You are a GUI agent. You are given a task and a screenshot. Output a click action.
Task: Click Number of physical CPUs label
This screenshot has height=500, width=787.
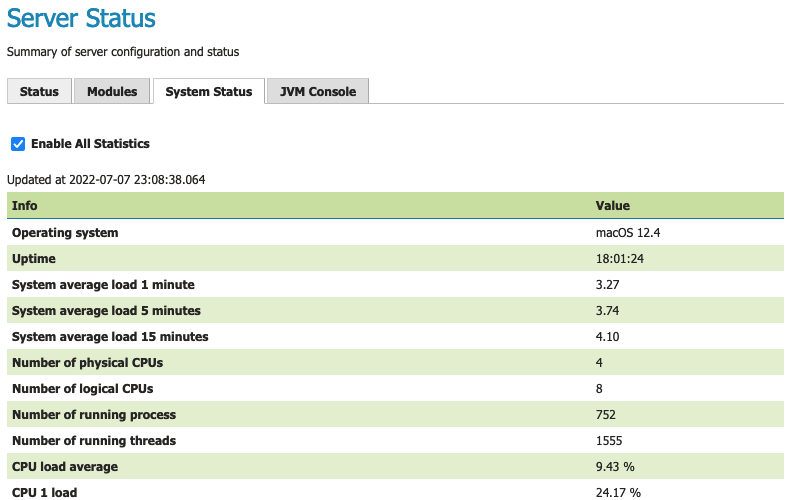[86, 362]
